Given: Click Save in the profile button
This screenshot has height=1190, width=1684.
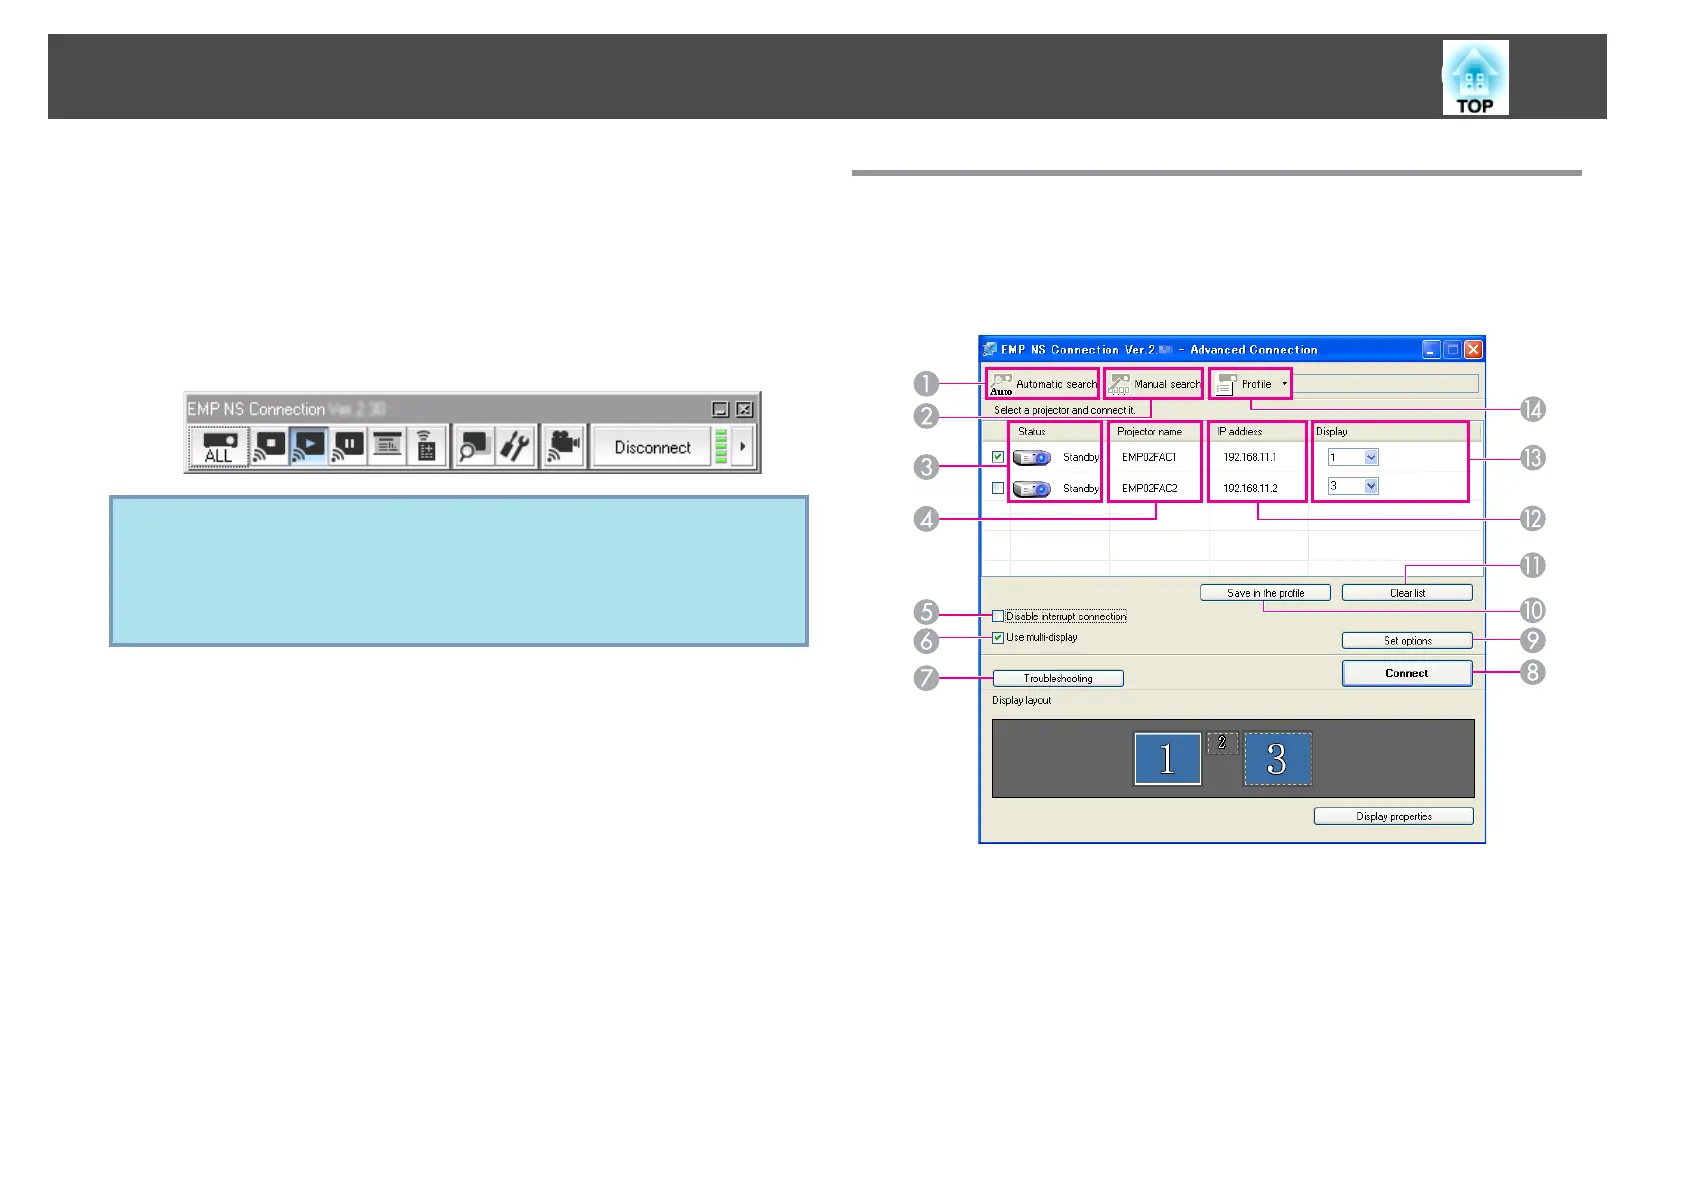Looking at the screenshot, I should click(x=1265, y=593).
